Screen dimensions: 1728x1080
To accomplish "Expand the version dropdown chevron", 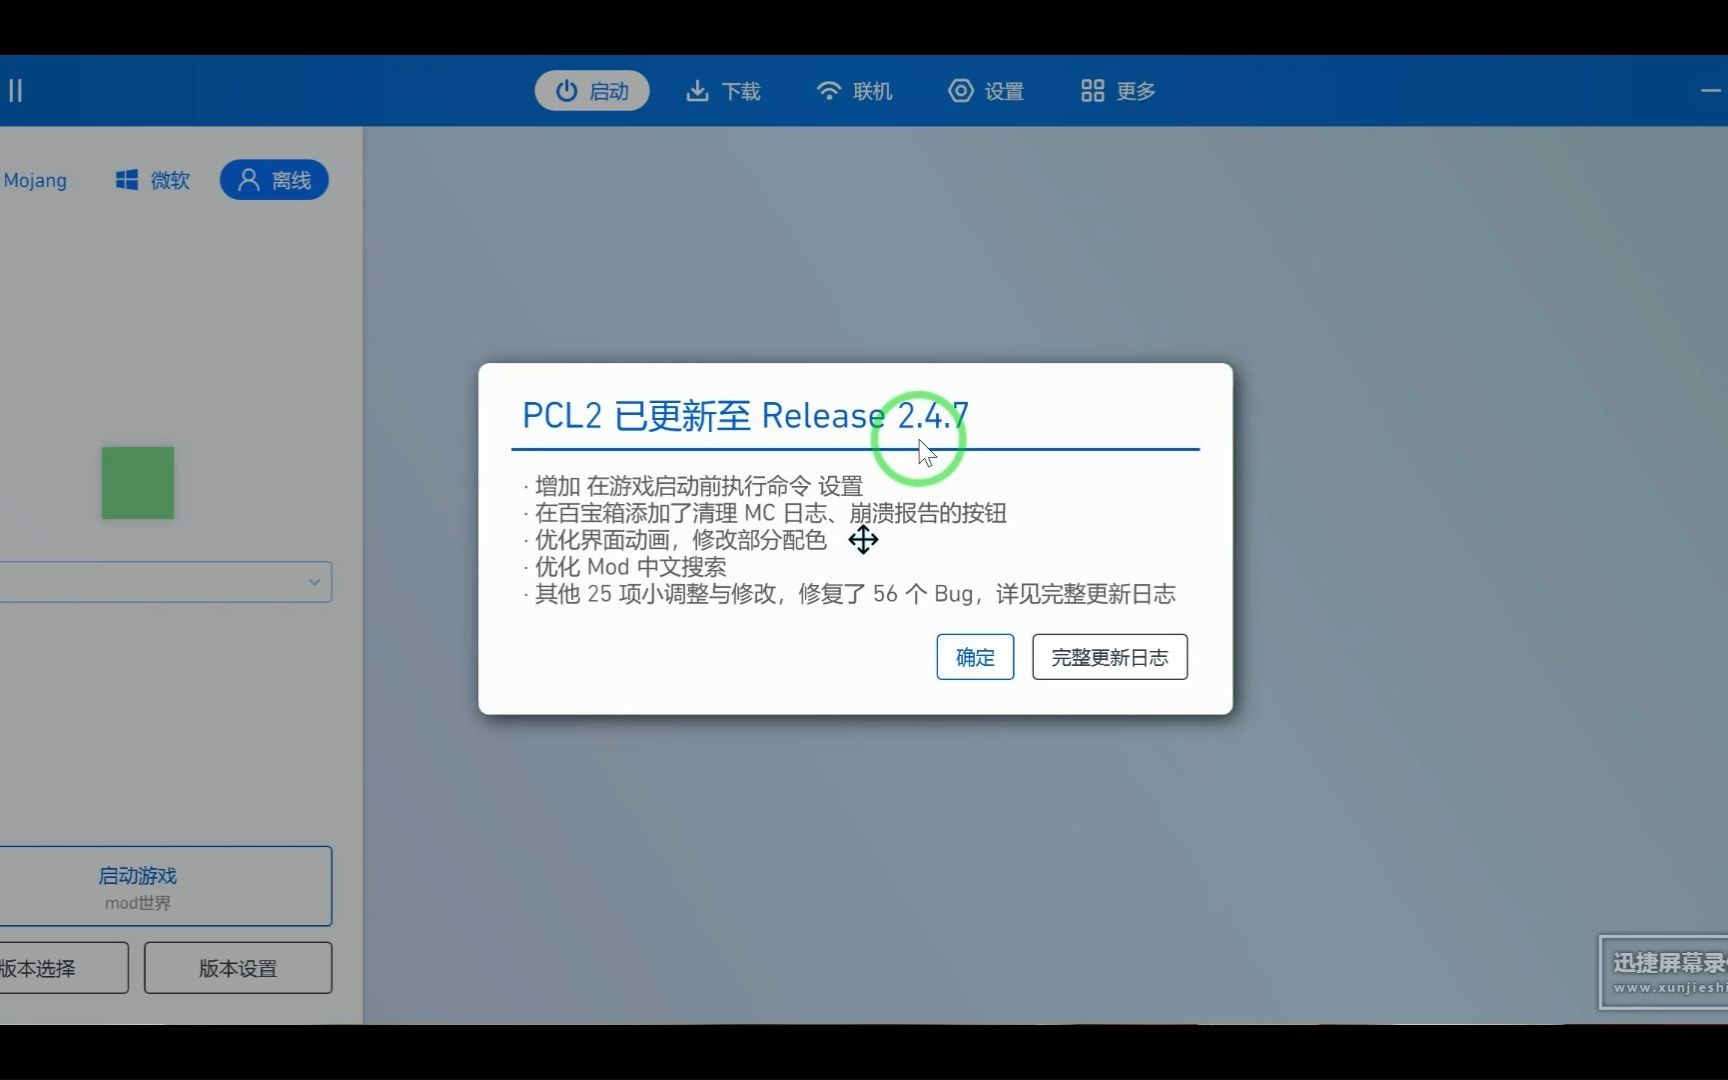I will coord(314,582).
